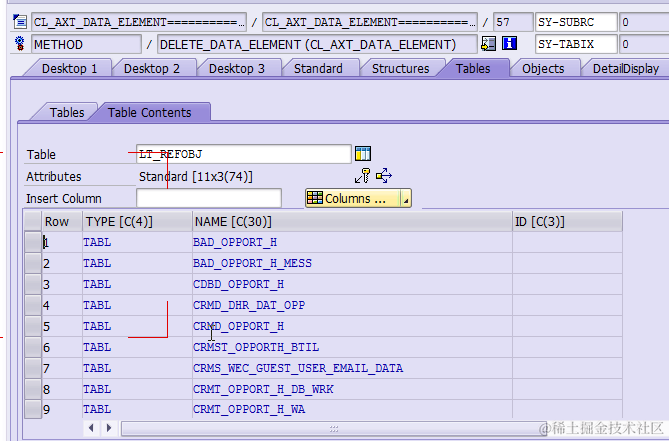The image size is (669, 441).
Task: Click the Table name field LT_REFOBJ
Action: [244, 154]
